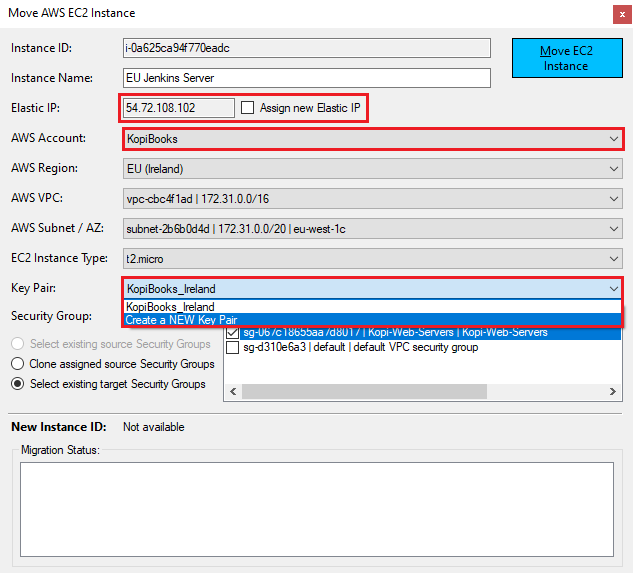Click the 'Not available' New Instance ID text

(154, 427)
